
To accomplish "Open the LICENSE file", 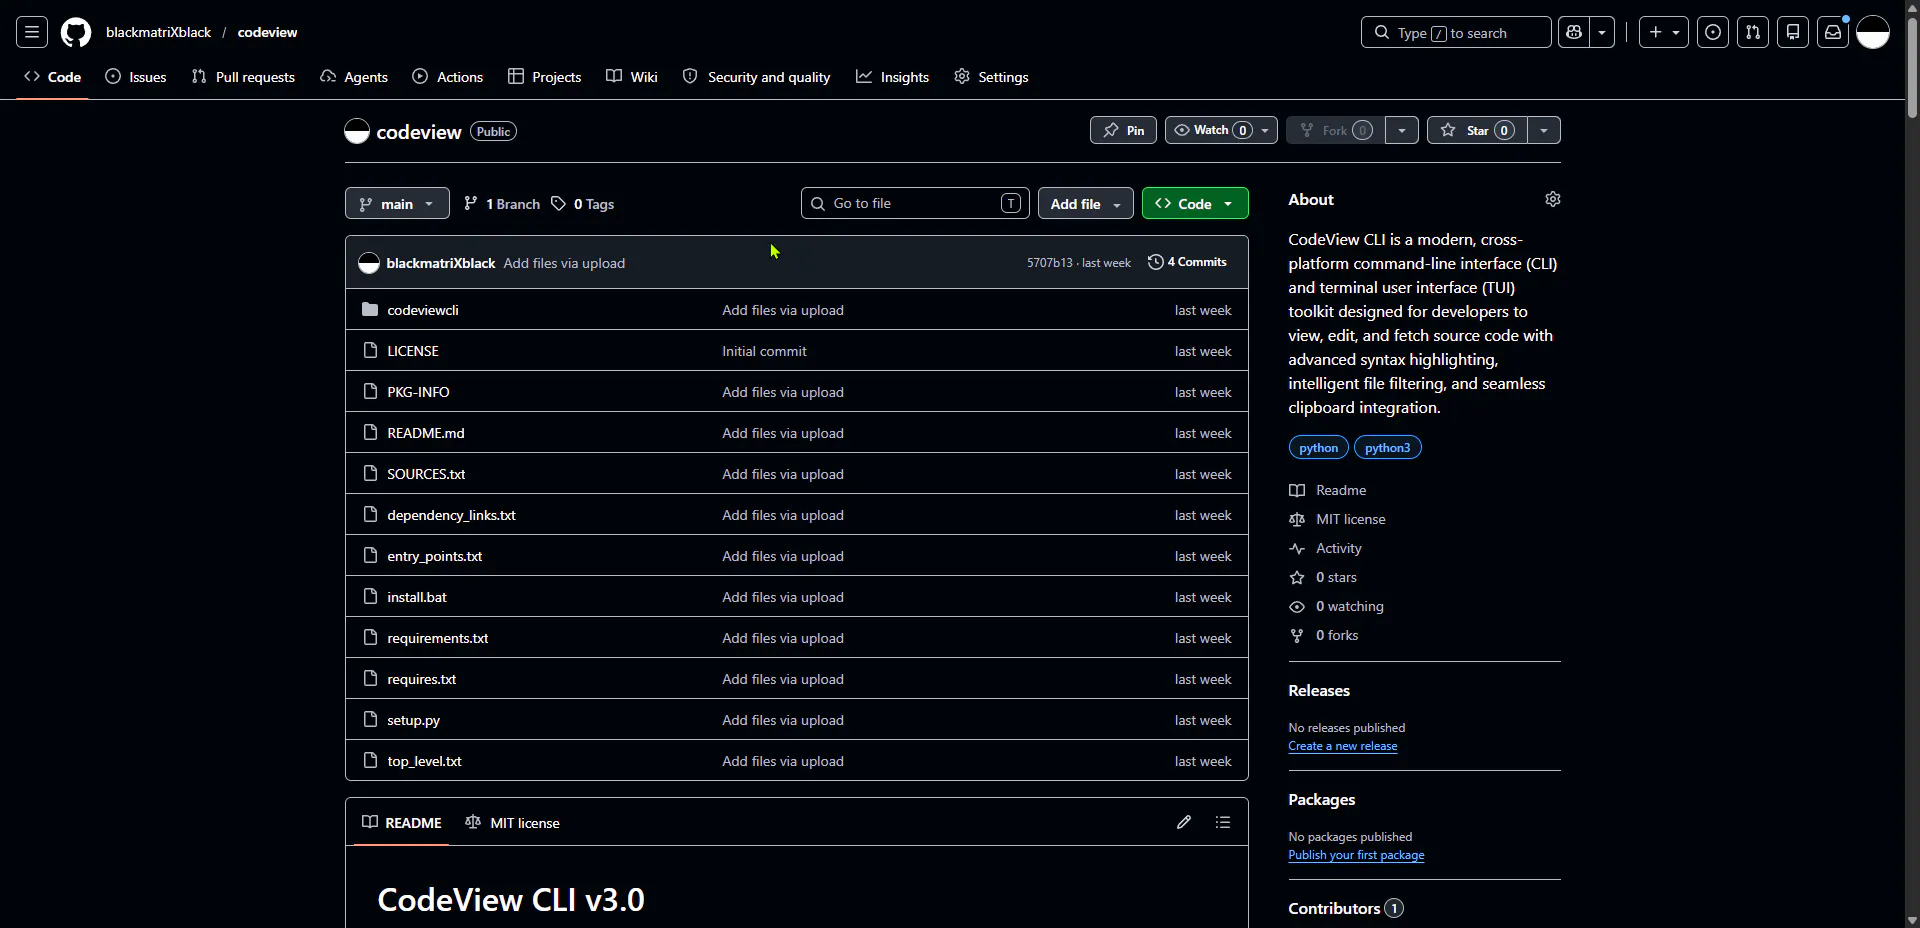I will (x=413, y=351).
